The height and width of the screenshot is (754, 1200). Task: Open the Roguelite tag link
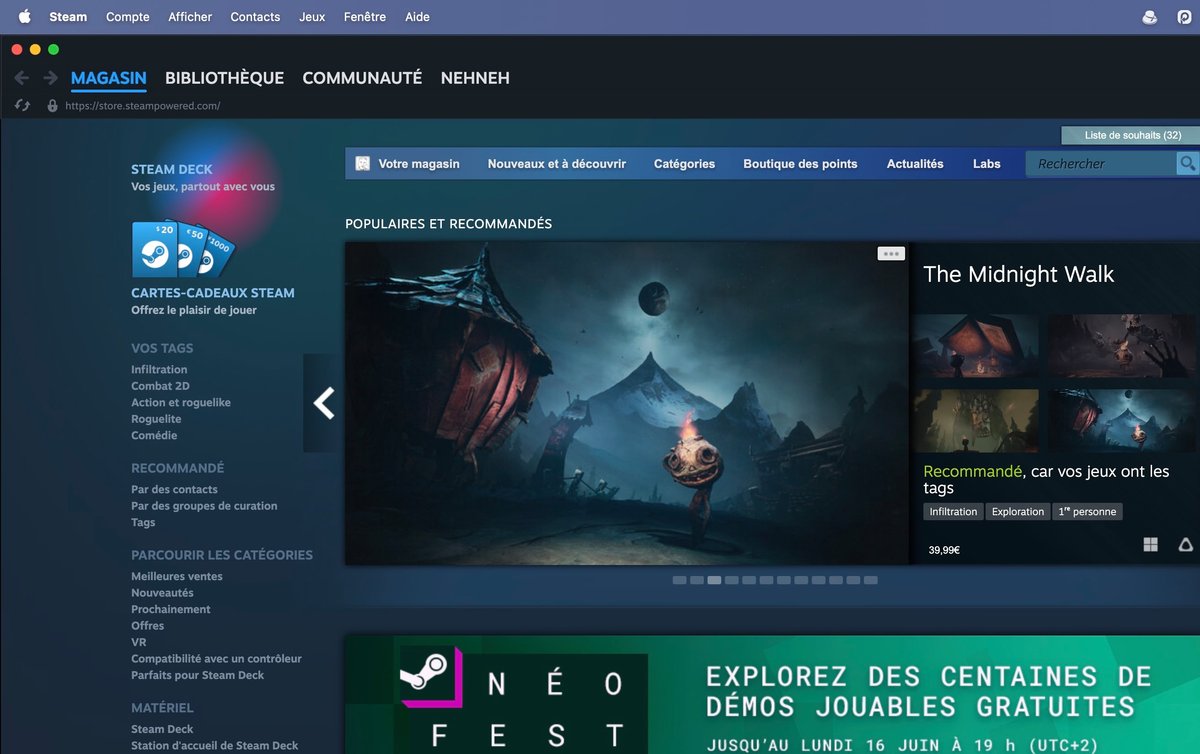(x=156, y=419)
